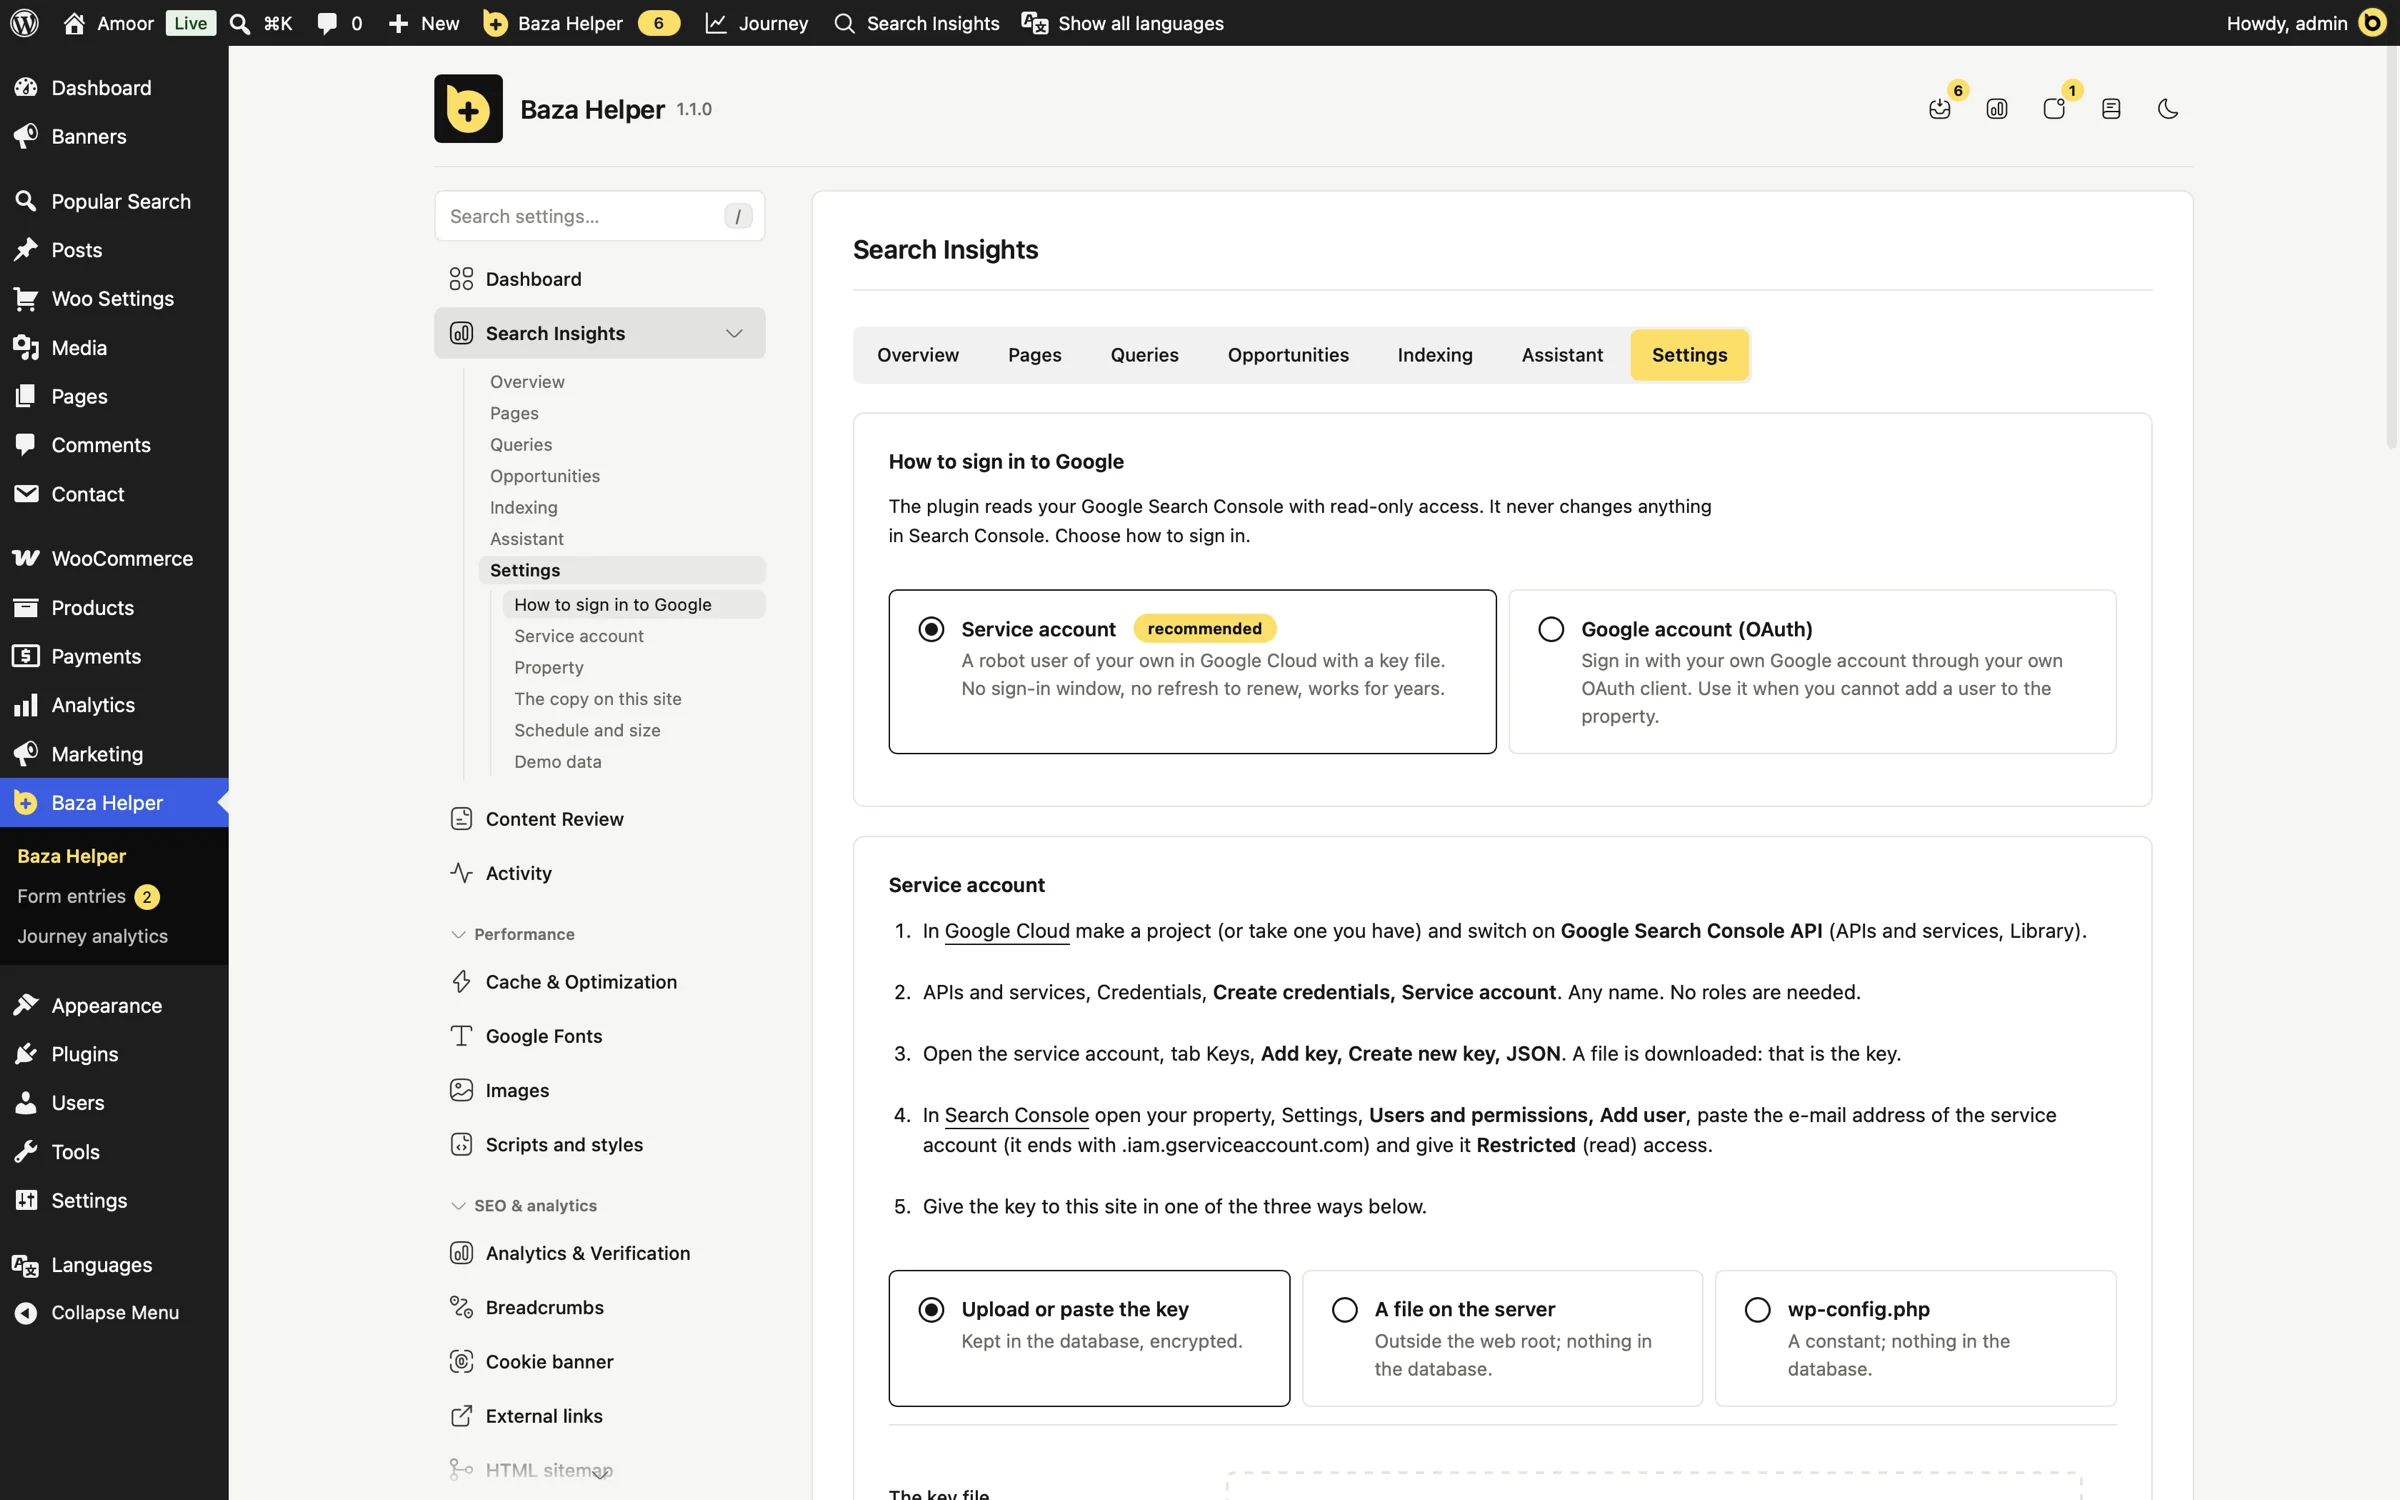This screenshot has width=2400, height=1500.
Task: Click Show all languages in admin bar
Action: pyautogui.click(x=1122, y=23)
